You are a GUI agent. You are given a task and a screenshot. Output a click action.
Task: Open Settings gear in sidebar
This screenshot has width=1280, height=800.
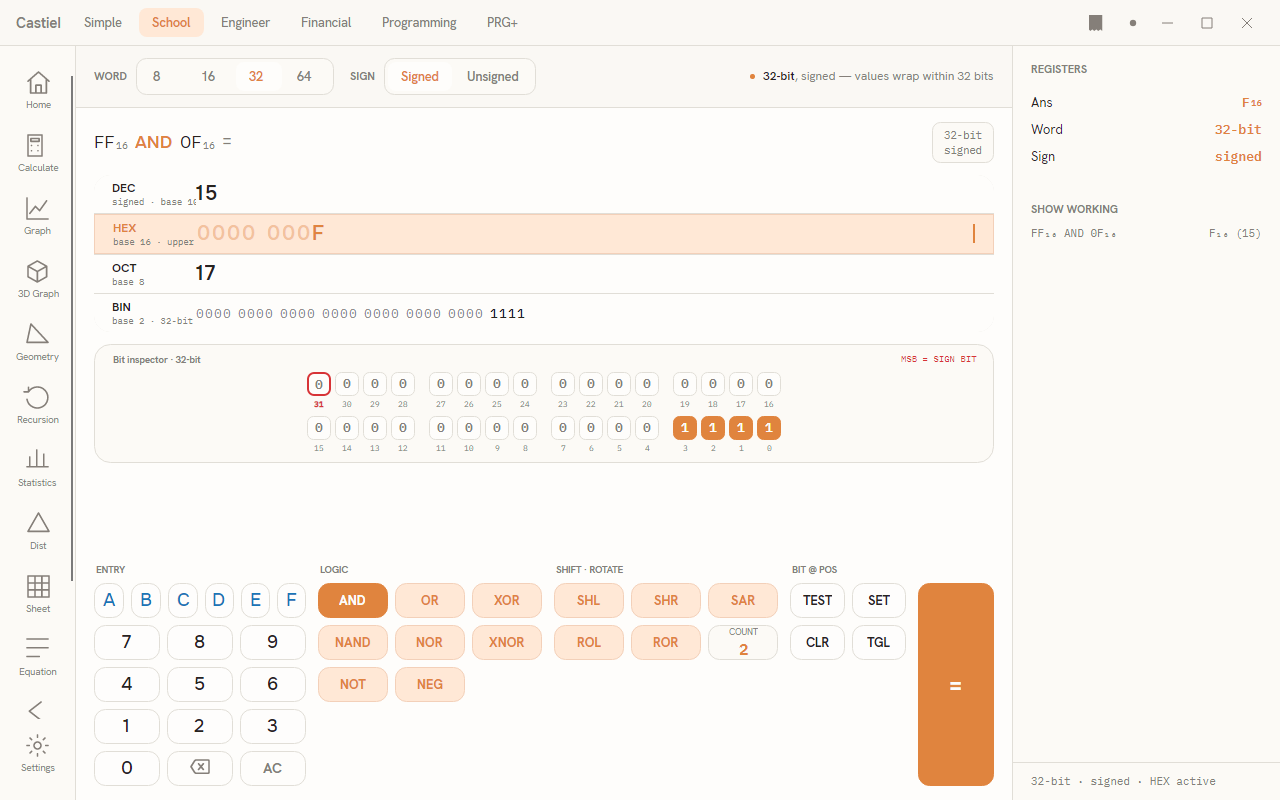[38, 753]
